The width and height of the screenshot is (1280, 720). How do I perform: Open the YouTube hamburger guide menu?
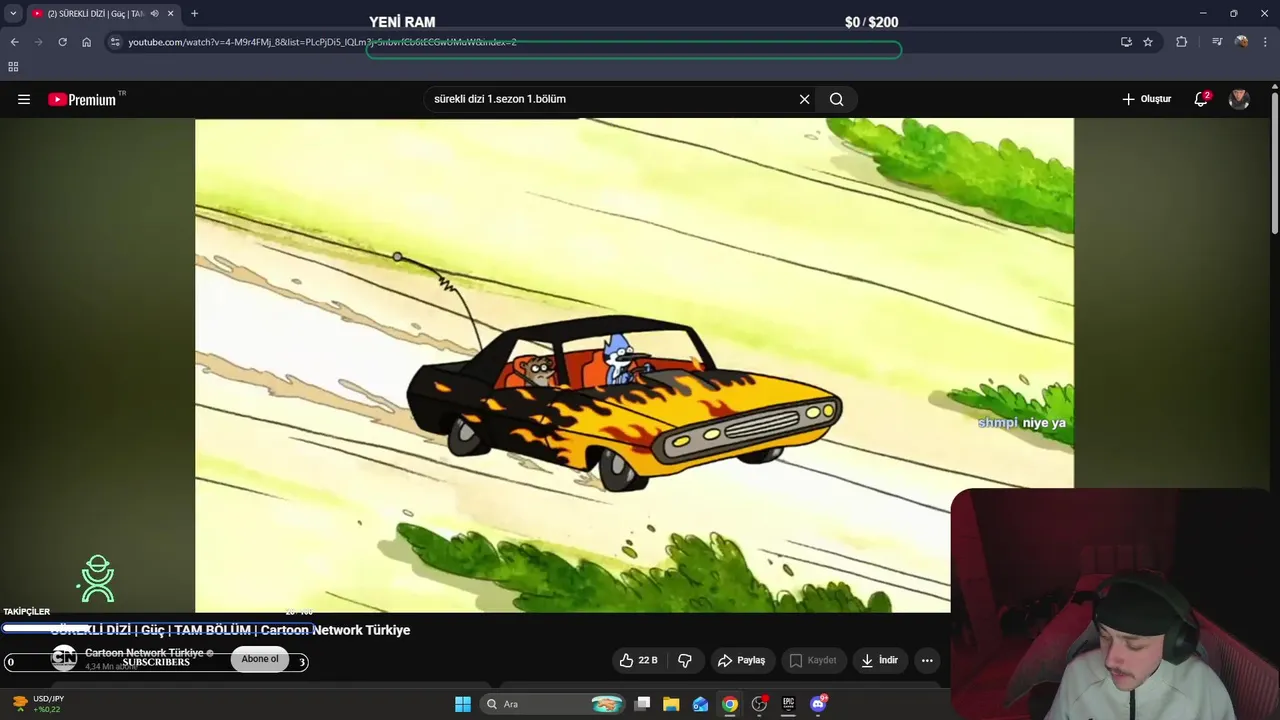click(24, 99)
